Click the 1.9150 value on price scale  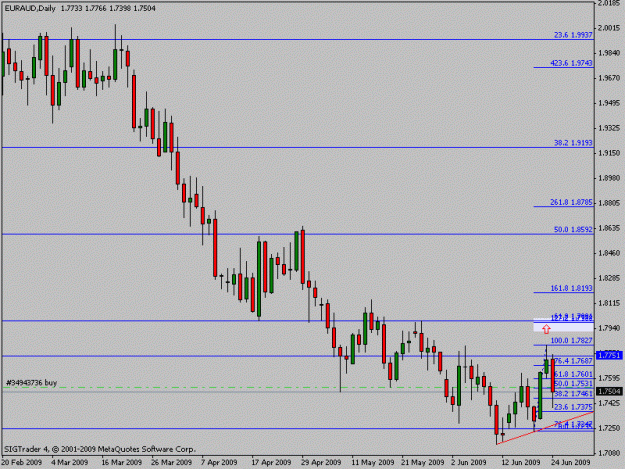pyautogui.click(x=609, y=153)
